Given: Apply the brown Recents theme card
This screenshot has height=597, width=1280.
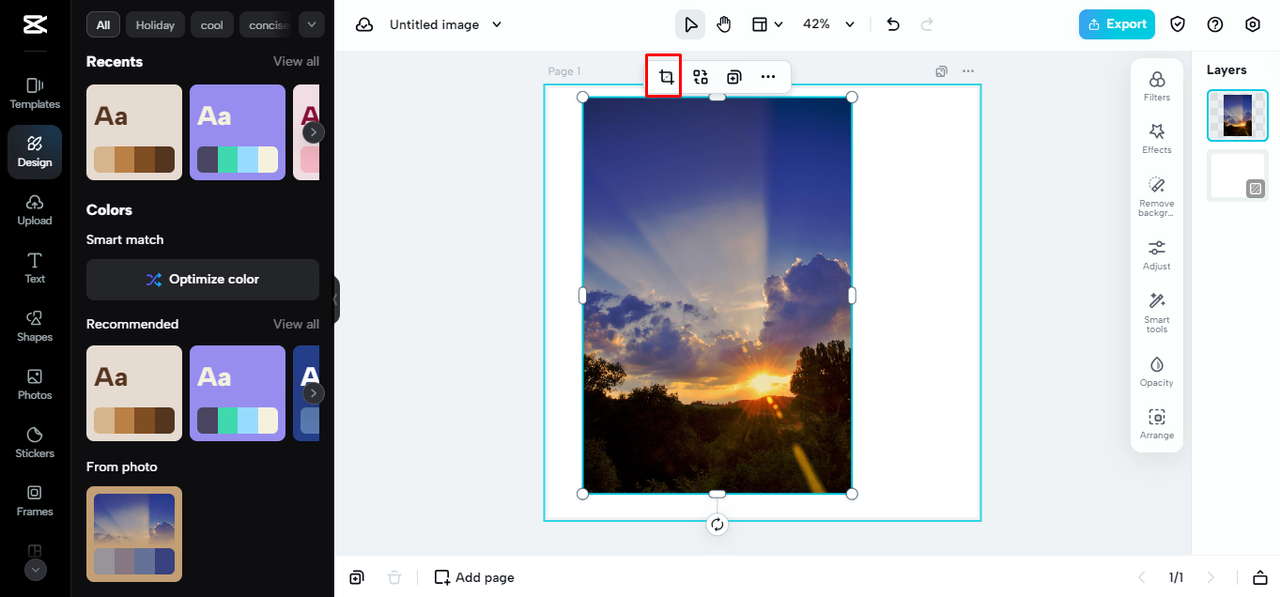Looking at the screenshot, I should [x=134, y=132].
